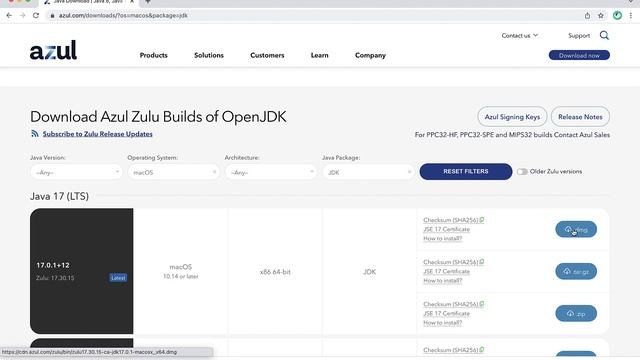The image size is (640, 360).
Task: Click the Java 17 (LTS) heading
Action: (x=59, y=196)
